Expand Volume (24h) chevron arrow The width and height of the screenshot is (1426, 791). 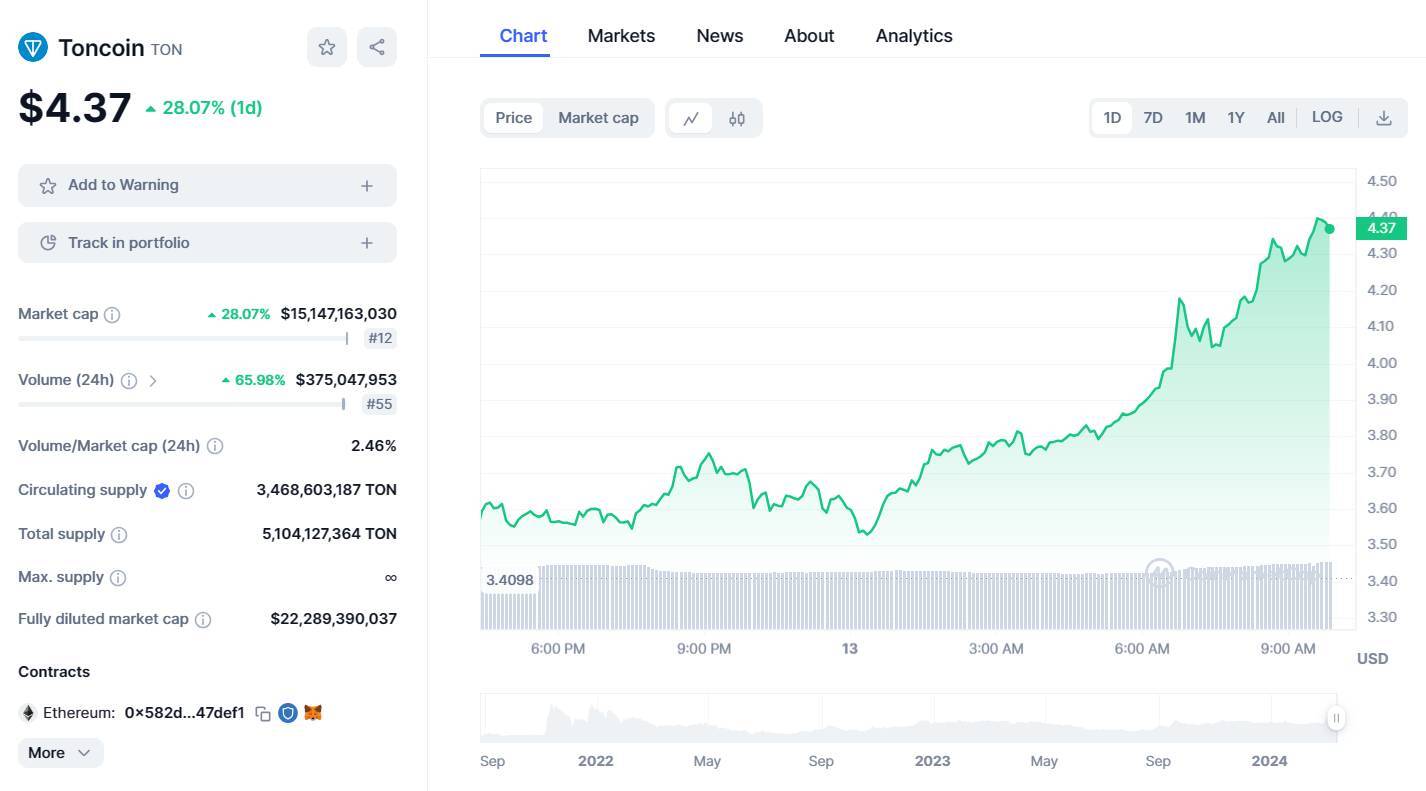[153, 381]
